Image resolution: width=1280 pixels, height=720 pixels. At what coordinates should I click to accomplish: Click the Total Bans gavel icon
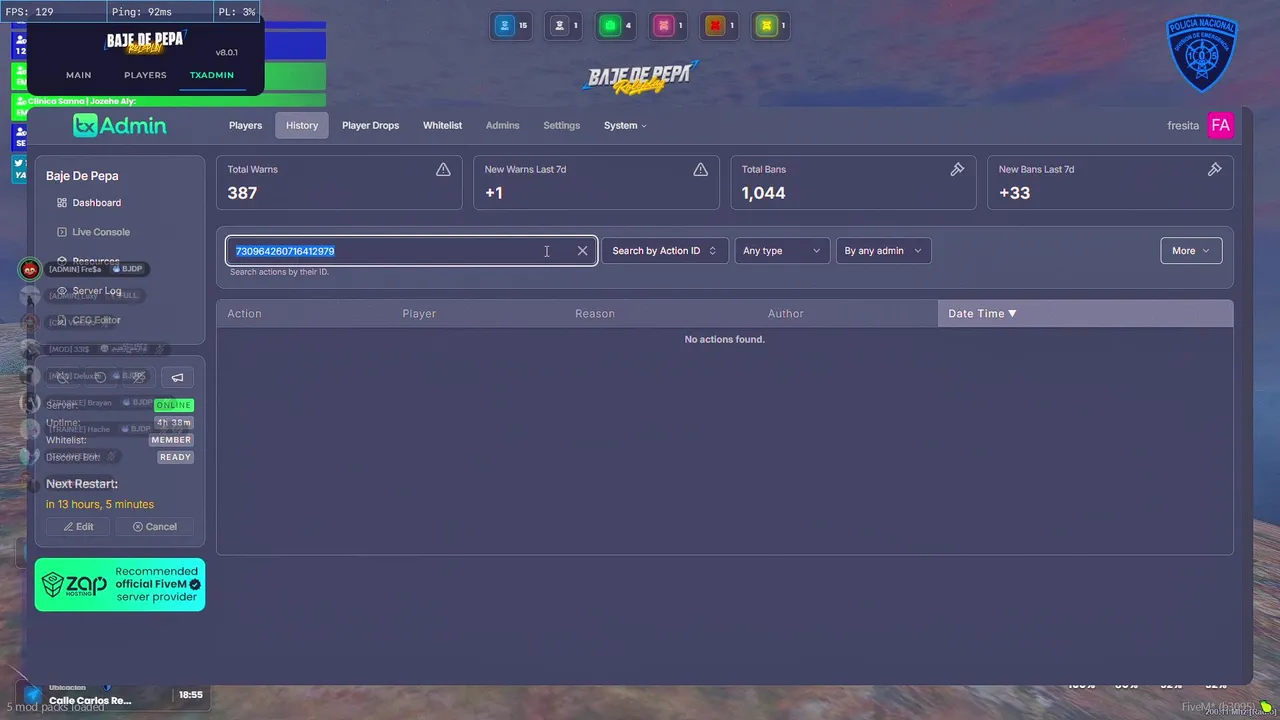pyautogui.click(x=957, y=170)
